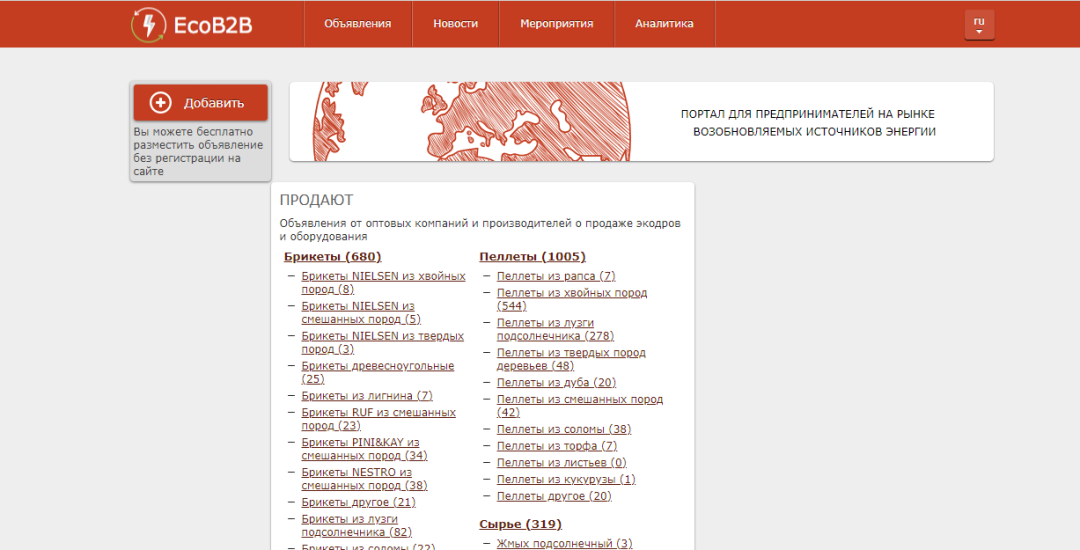Open Брикеты NIELSEN из хвойных пород link
The height and width of the screenshot is (550, 1080).
pos(383,283)
